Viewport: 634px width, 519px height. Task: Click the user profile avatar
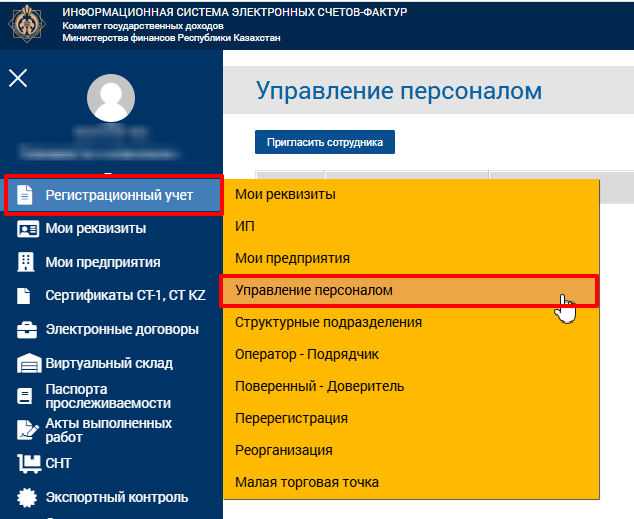coord(111,98)
